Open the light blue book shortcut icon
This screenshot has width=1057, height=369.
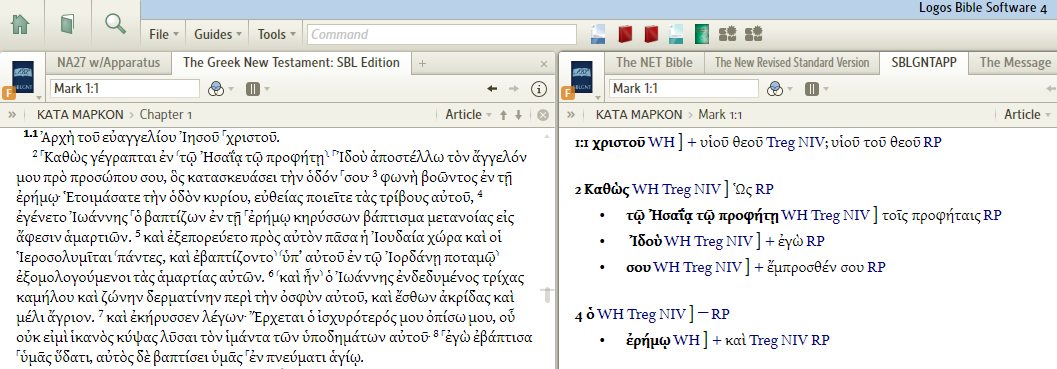tap(598, 34)
